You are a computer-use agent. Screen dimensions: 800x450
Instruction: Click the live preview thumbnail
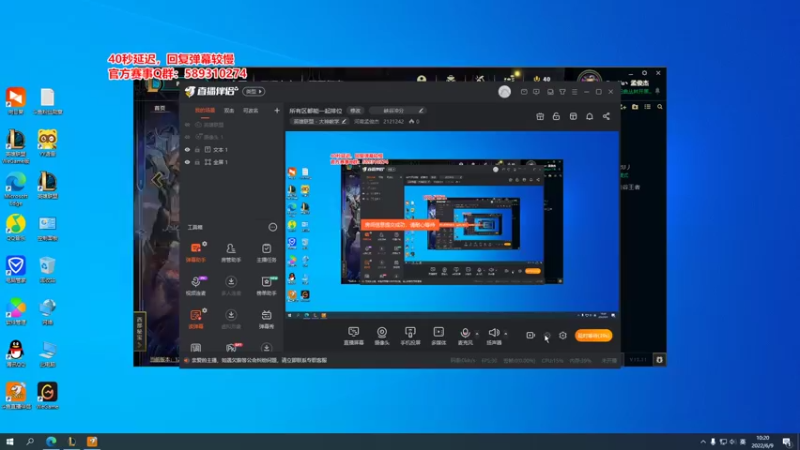452,225
